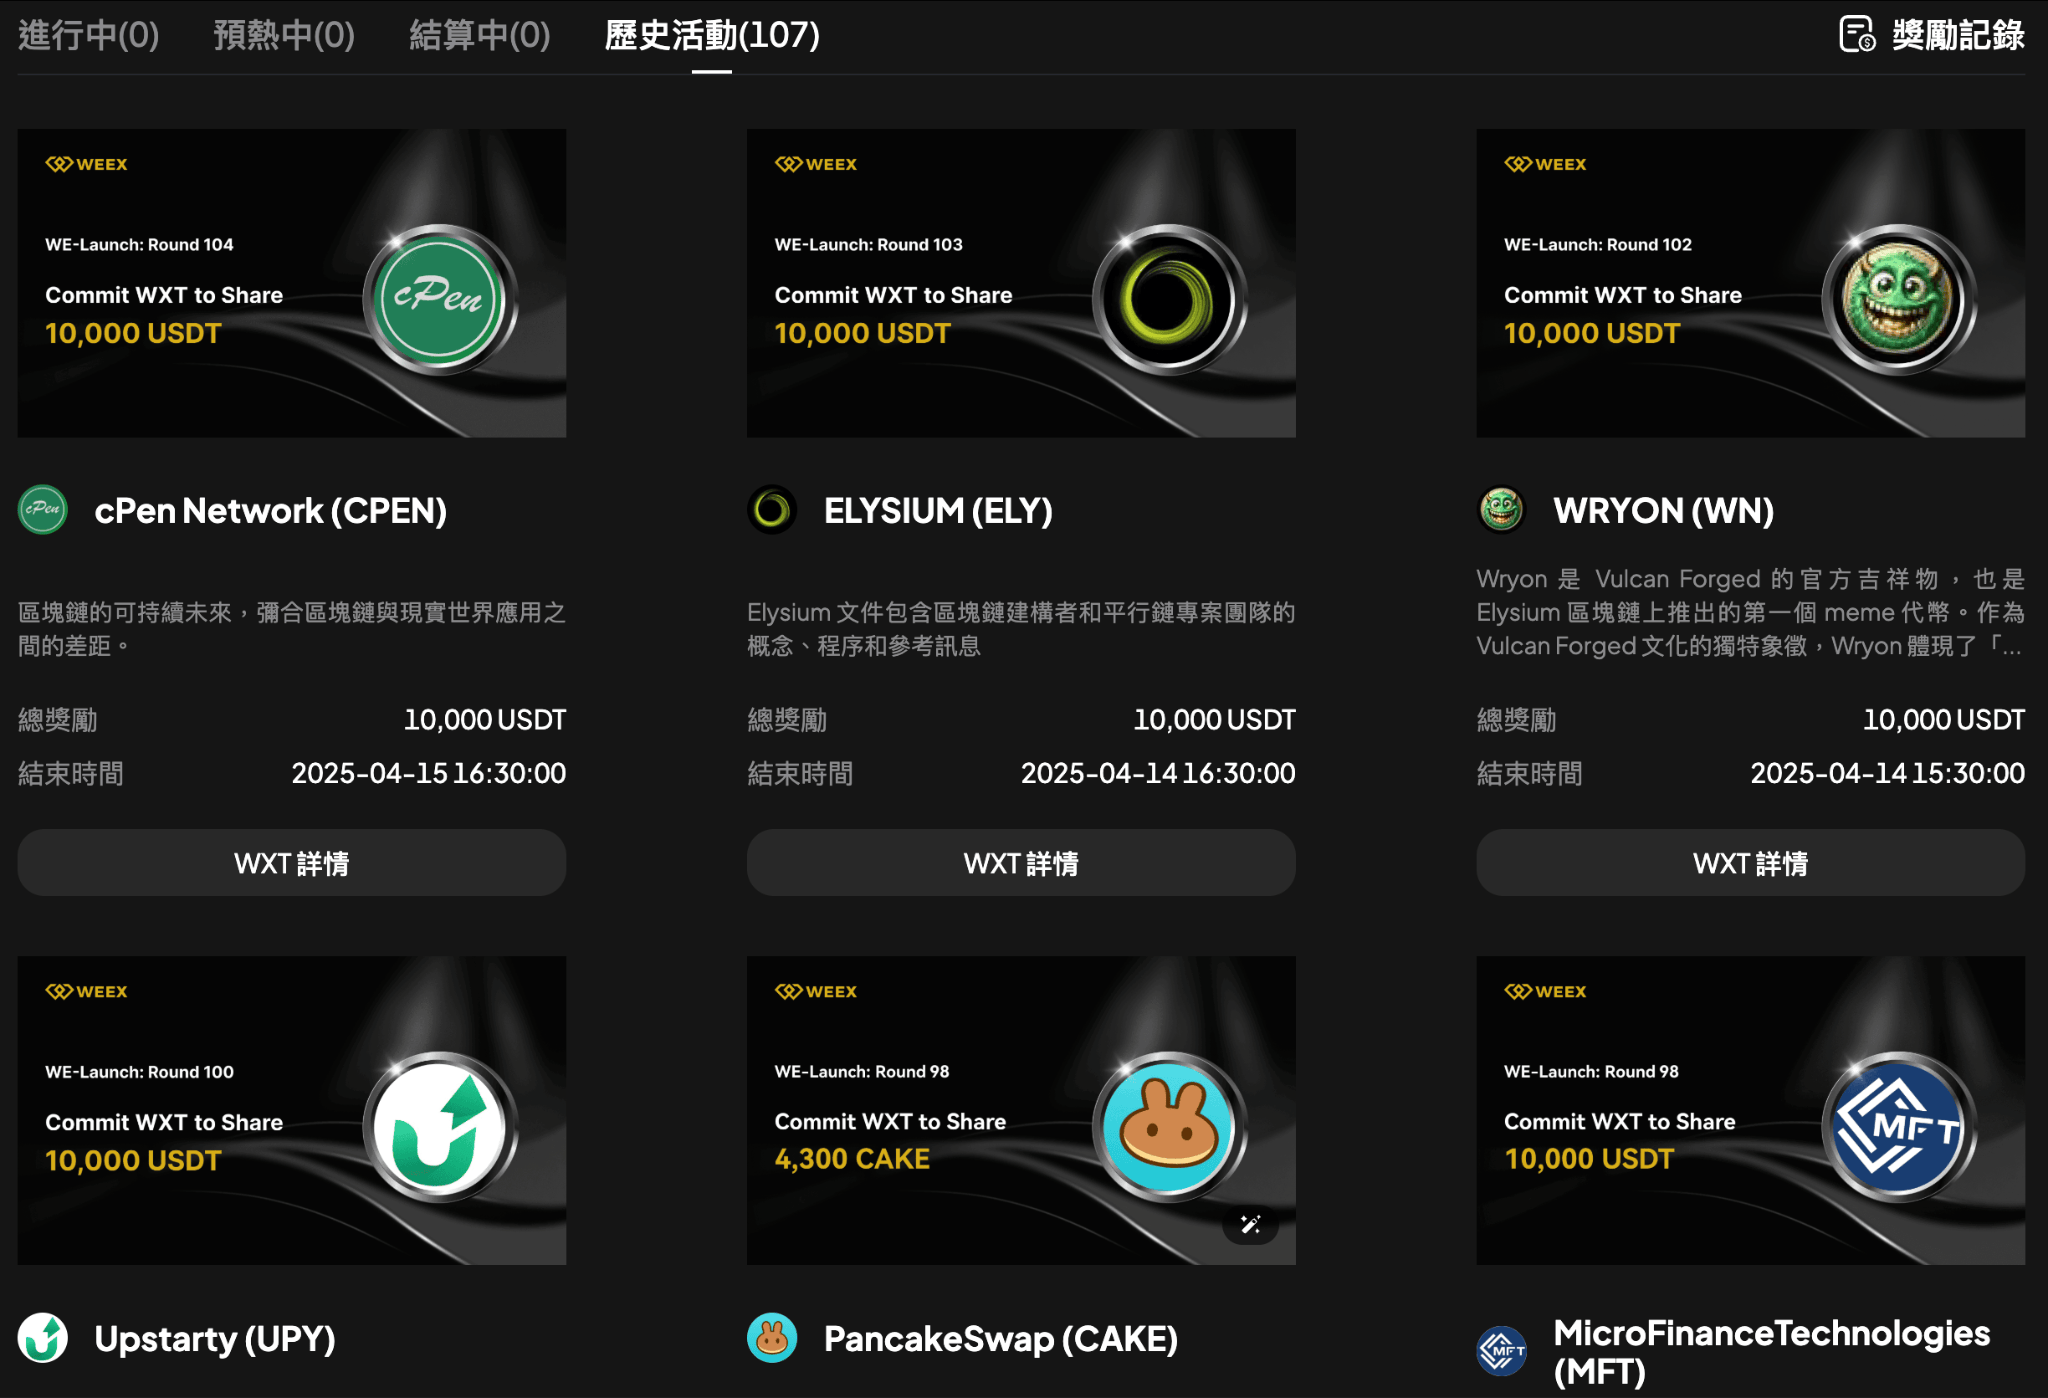Select the 歷史活動(107) tab
This screenshot has height=1398, width=2048.
[712, 35]
